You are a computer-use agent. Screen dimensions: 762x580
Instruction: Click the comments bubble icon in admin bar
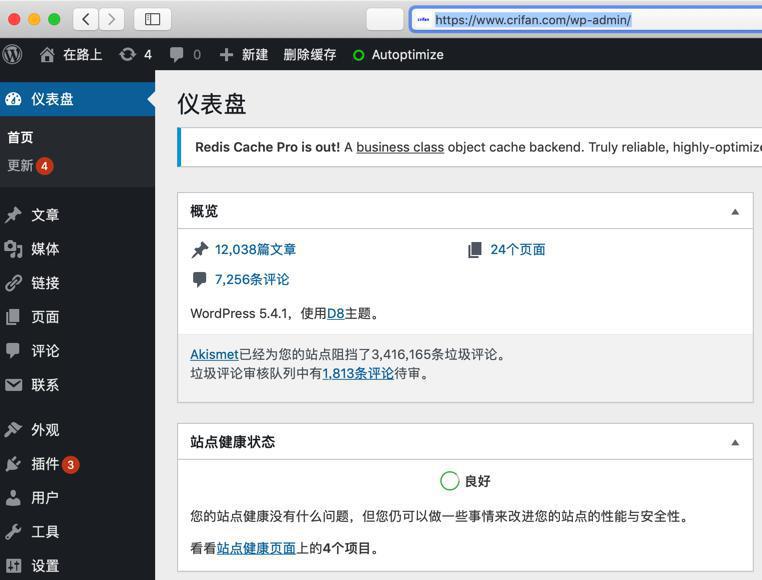tap(176, 54)
